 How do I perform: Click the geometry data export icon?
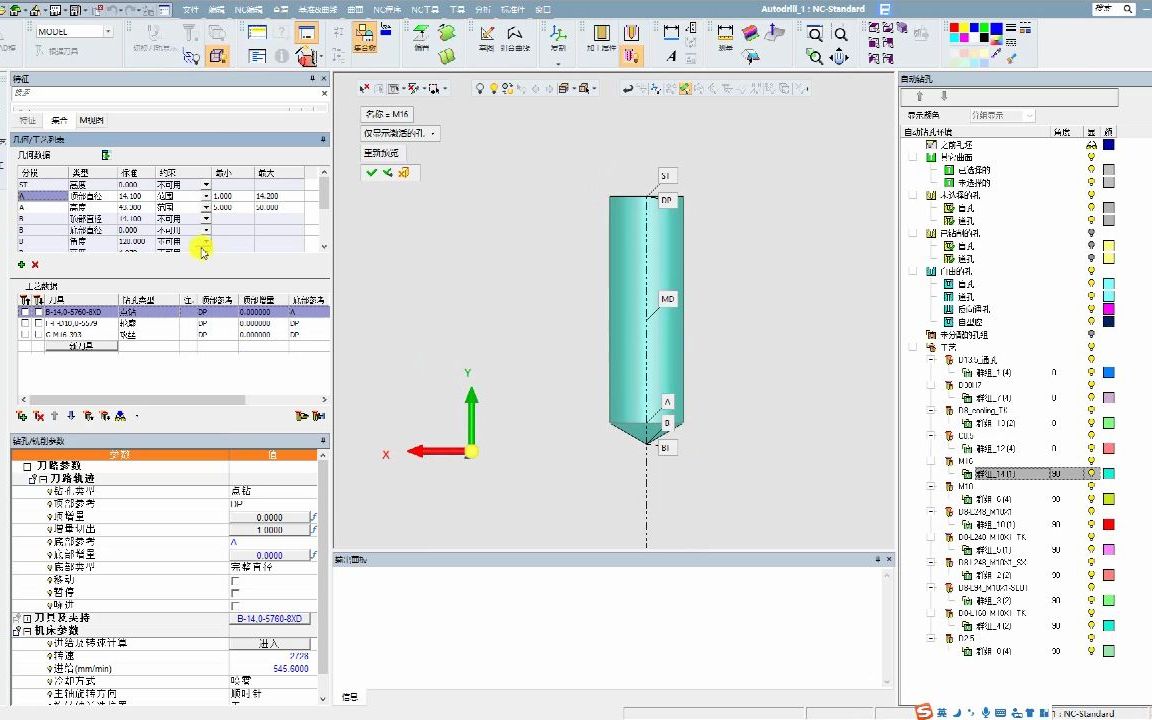[x=105, y=155]
